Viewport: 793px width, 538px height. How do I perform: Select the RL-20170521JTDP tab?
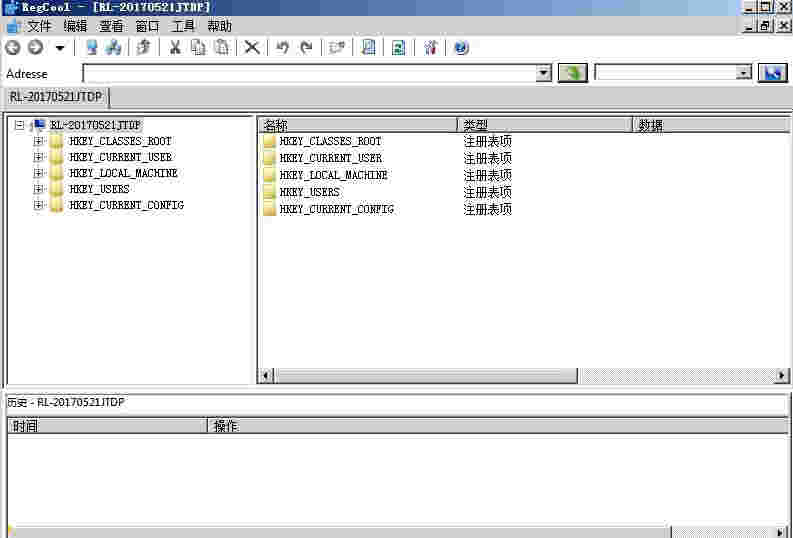coord(56,97)
